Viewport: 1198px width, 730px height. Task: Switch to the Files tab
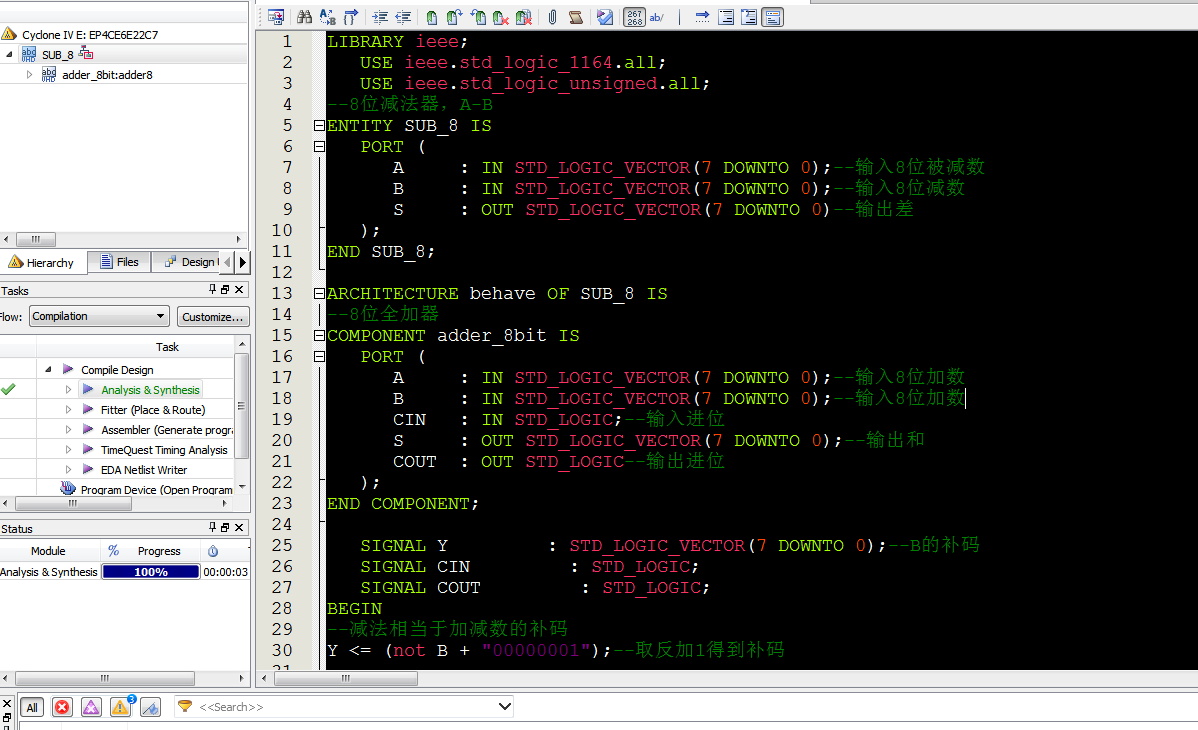click(119, 262)
